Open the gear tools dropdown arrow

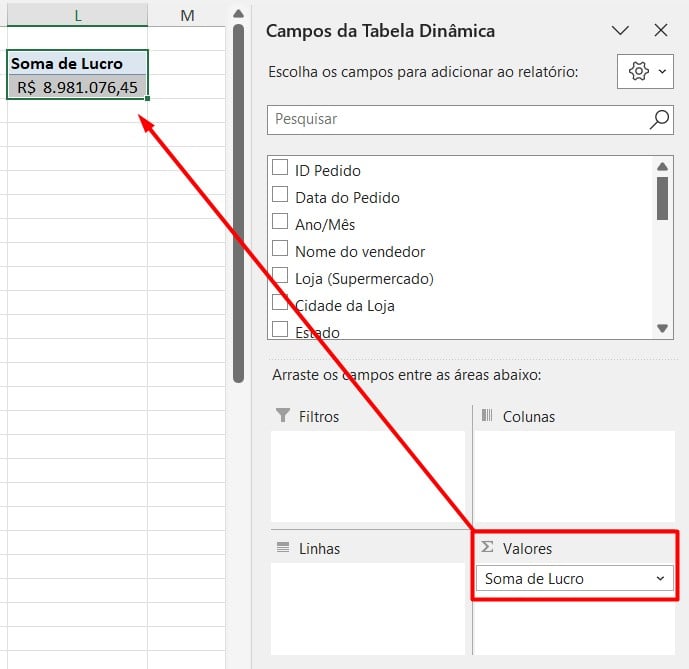(662, 73)
